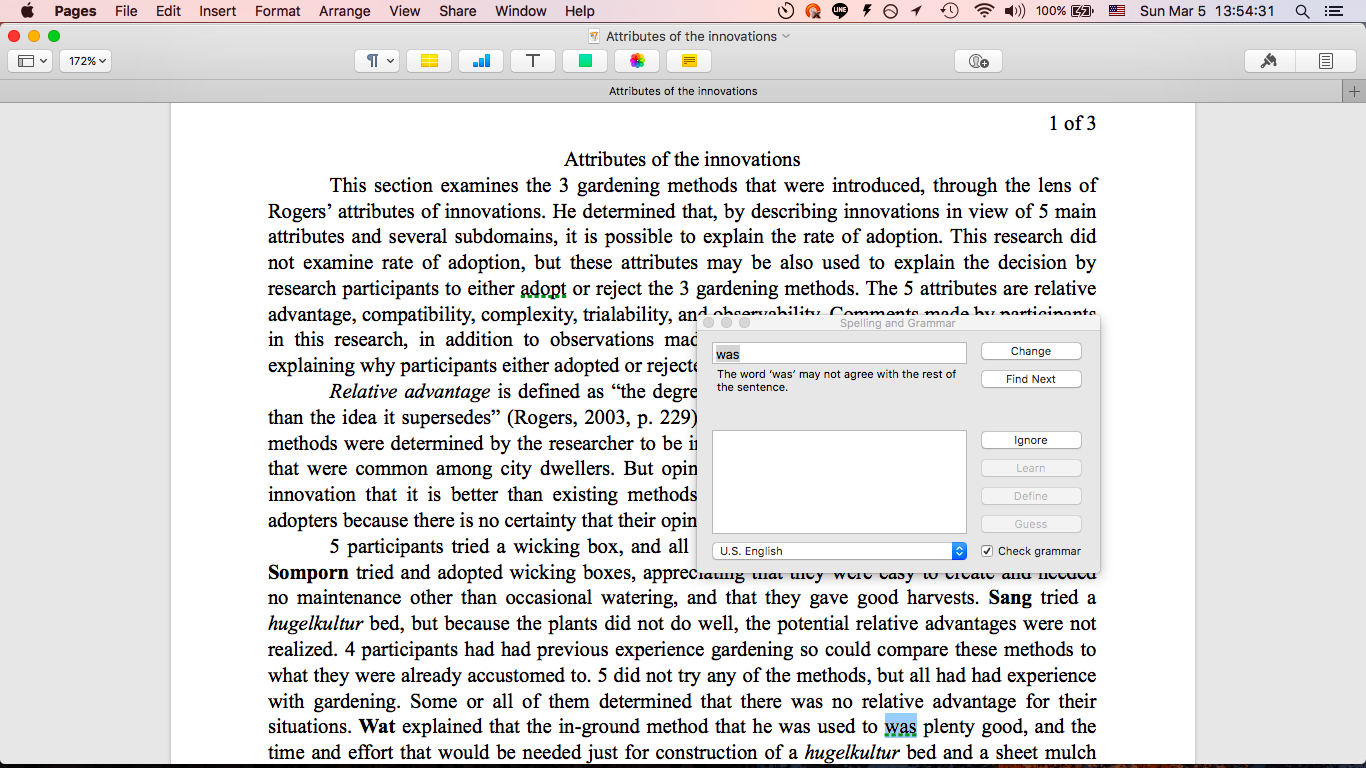Screen dimensions: 1366x768
Task: Open the Window menu
Action: tap(521, 11)
